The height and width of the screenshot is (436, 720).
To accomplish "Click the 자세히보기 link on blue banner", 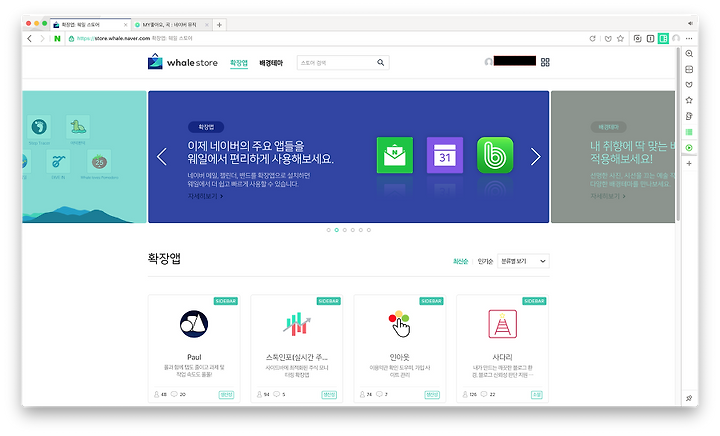I will [x=205, y=196].
